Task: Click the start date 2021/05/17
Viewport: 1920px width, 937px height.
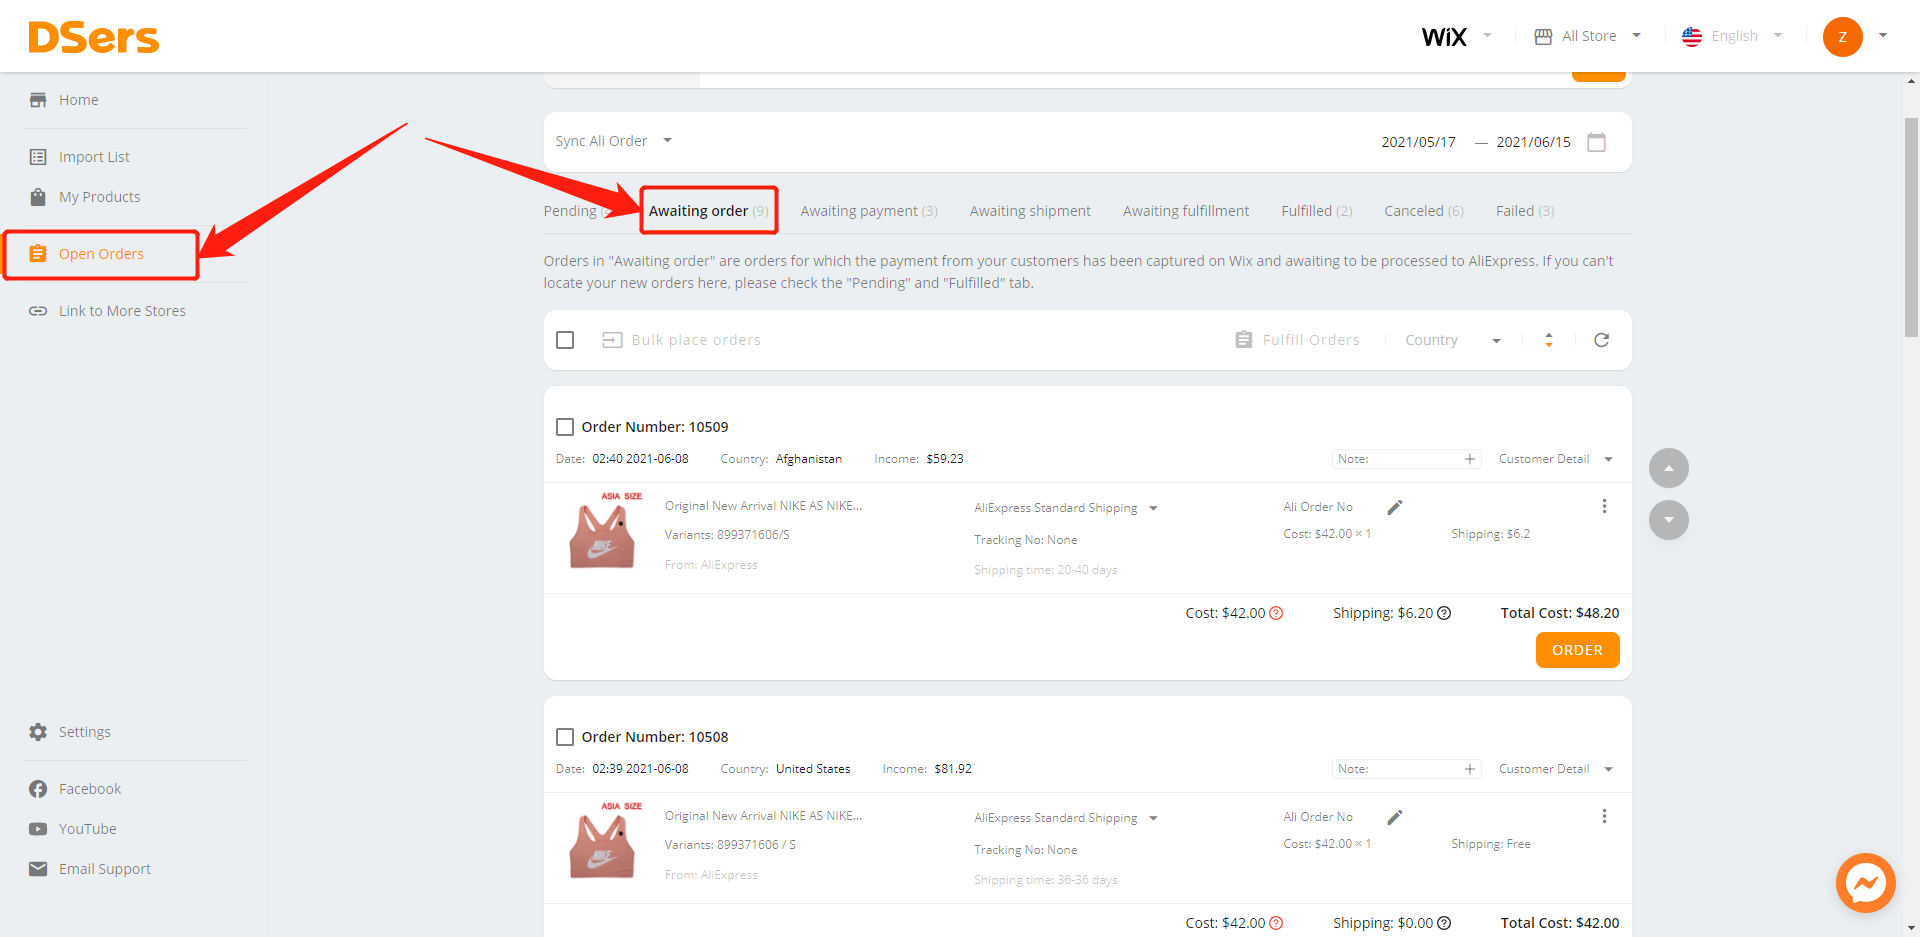Action: tap(1418, 142)
